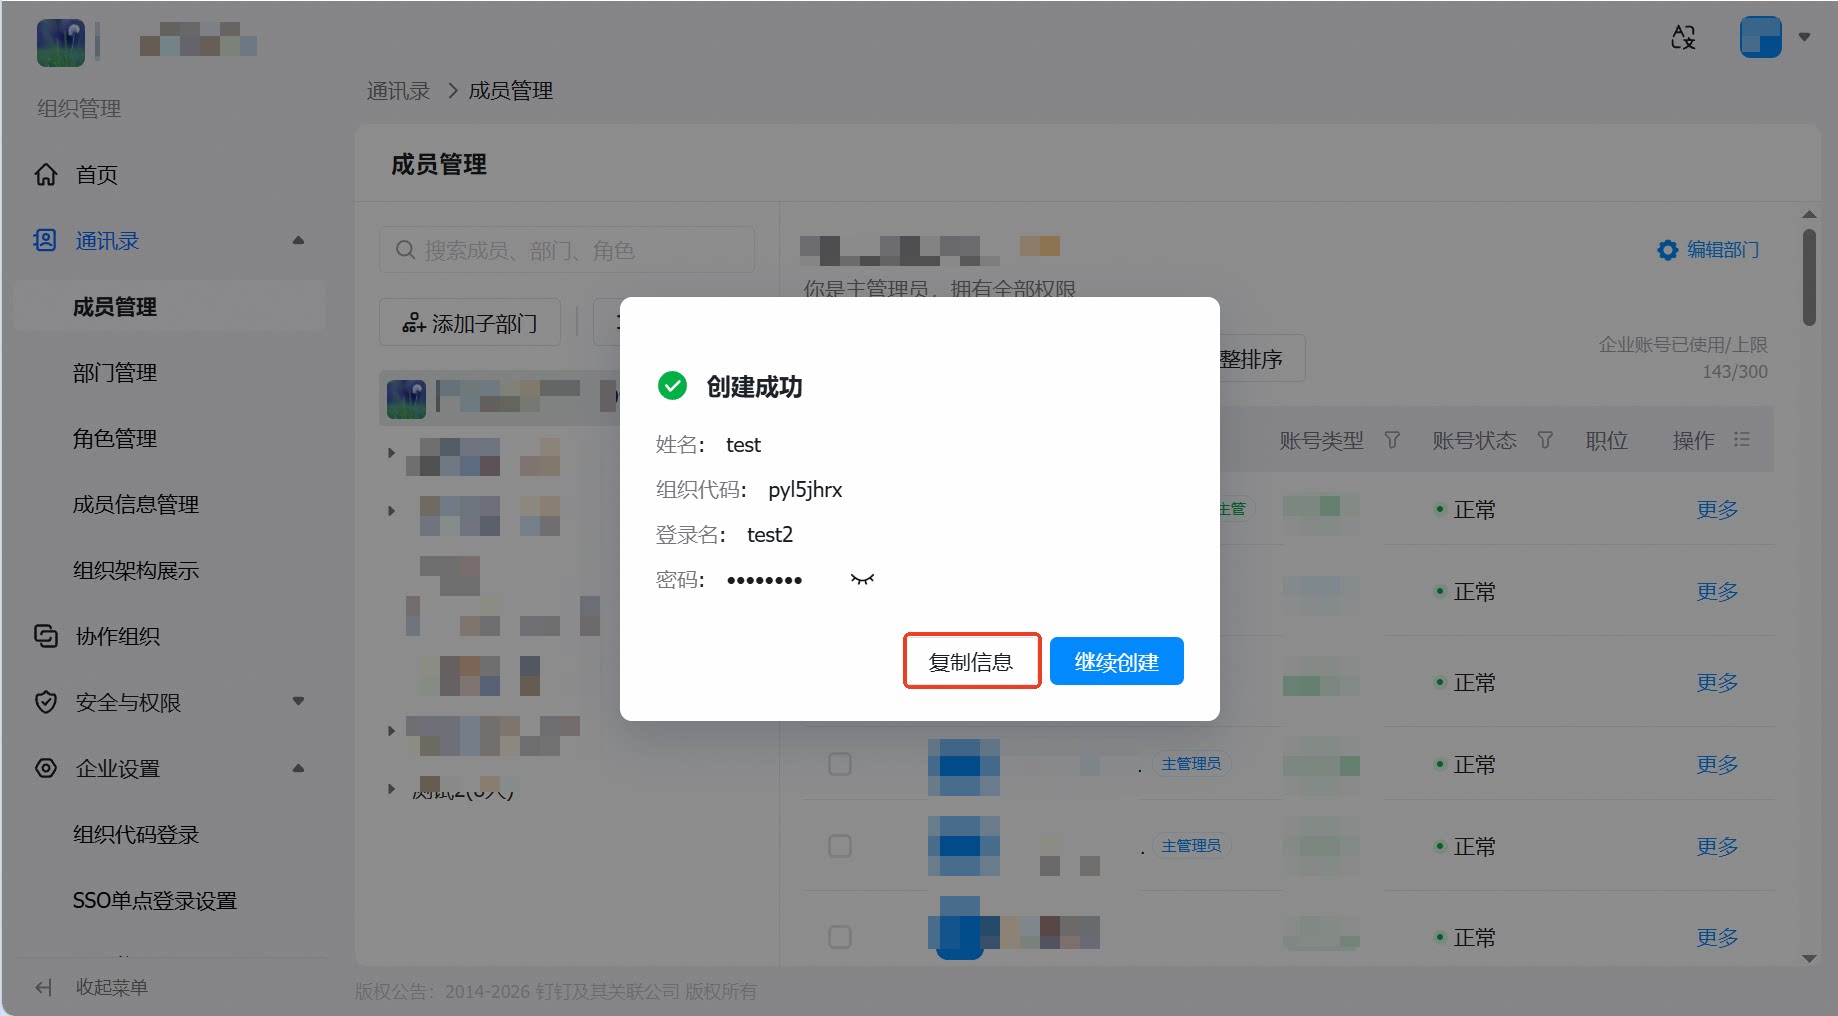Click the 编辑部门 gear icon
The image size is (1838, 1016).
click(x=1667, y=250)
